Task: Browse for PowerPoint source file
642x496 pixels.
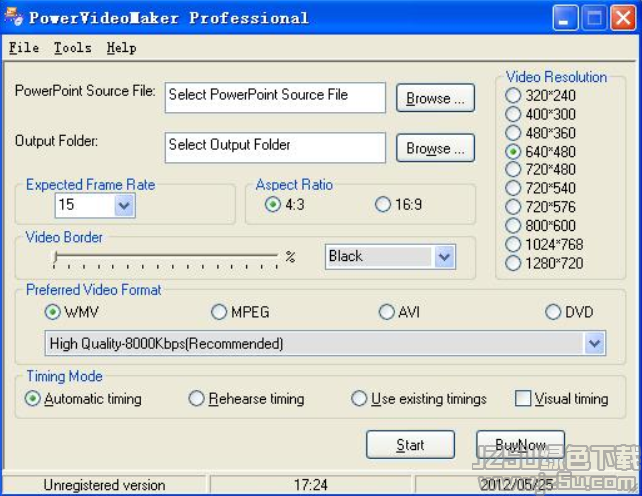Action: point(435,98)
